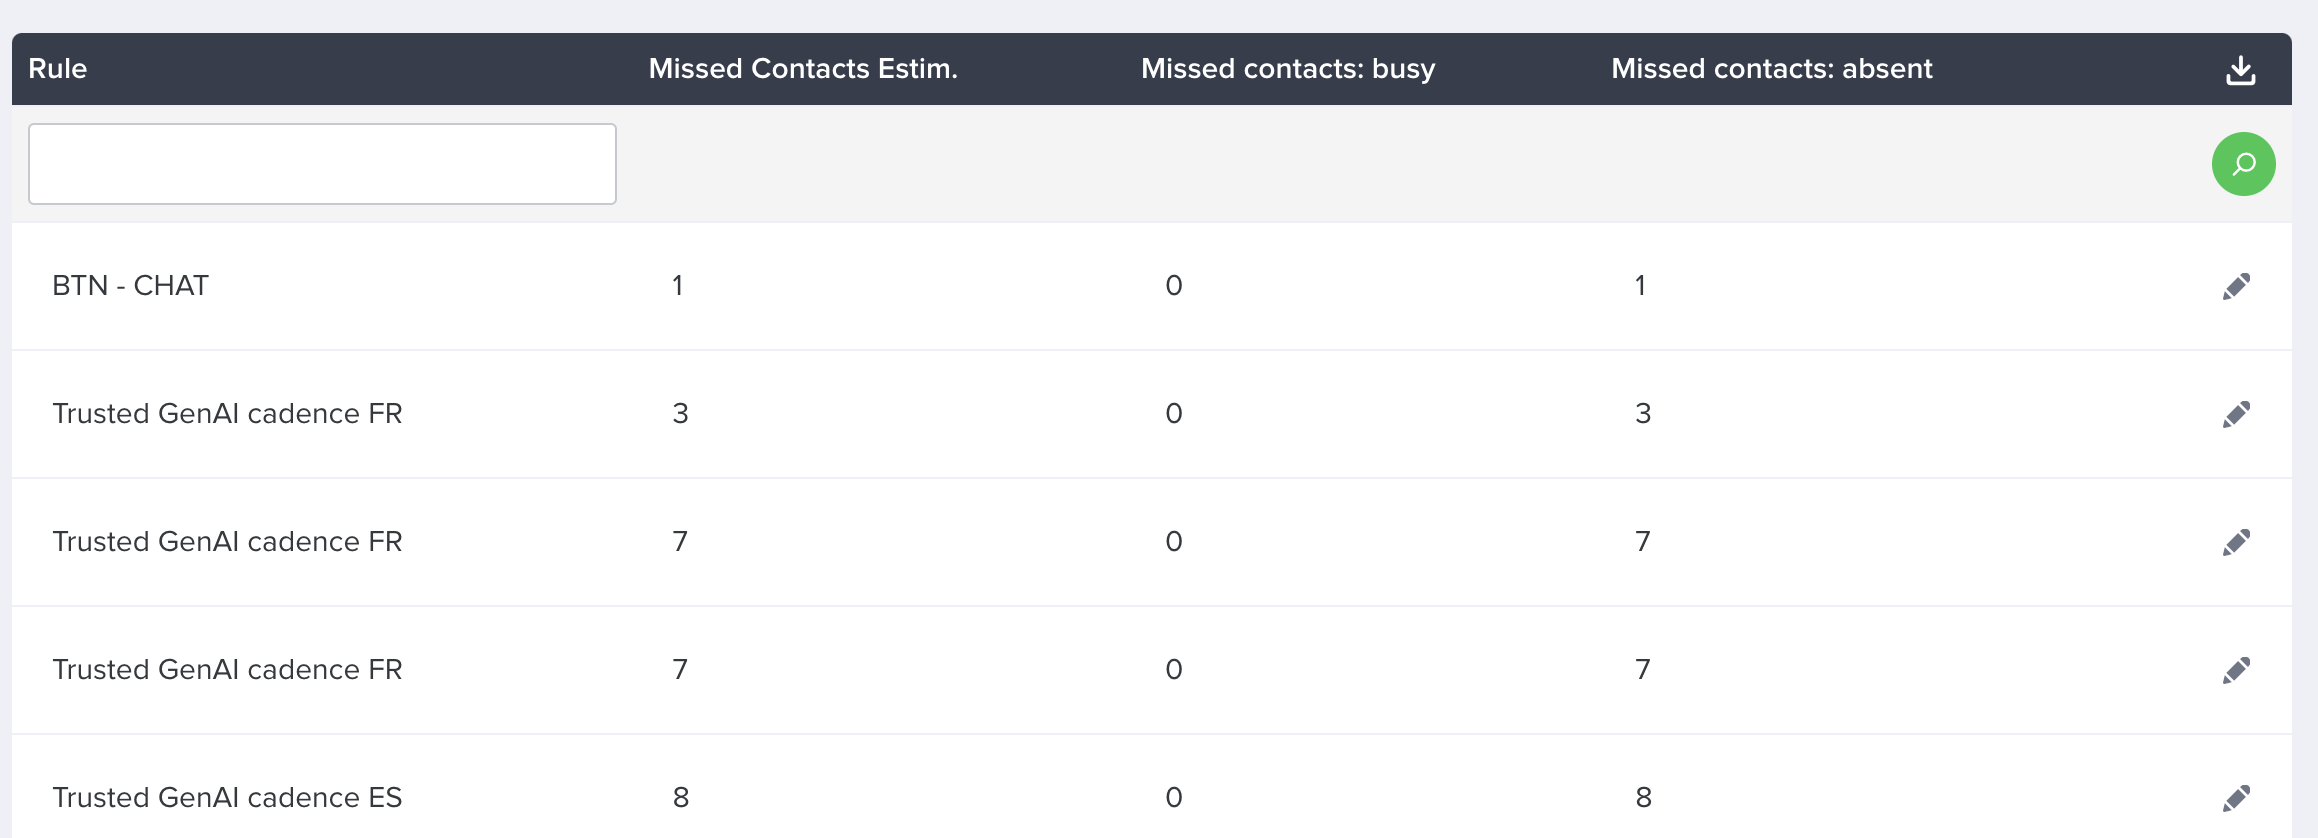Click pencil for rule with 3 missed contacts
The image size is (2318, 838).
pyautogui.click(x=2237, y=415)
